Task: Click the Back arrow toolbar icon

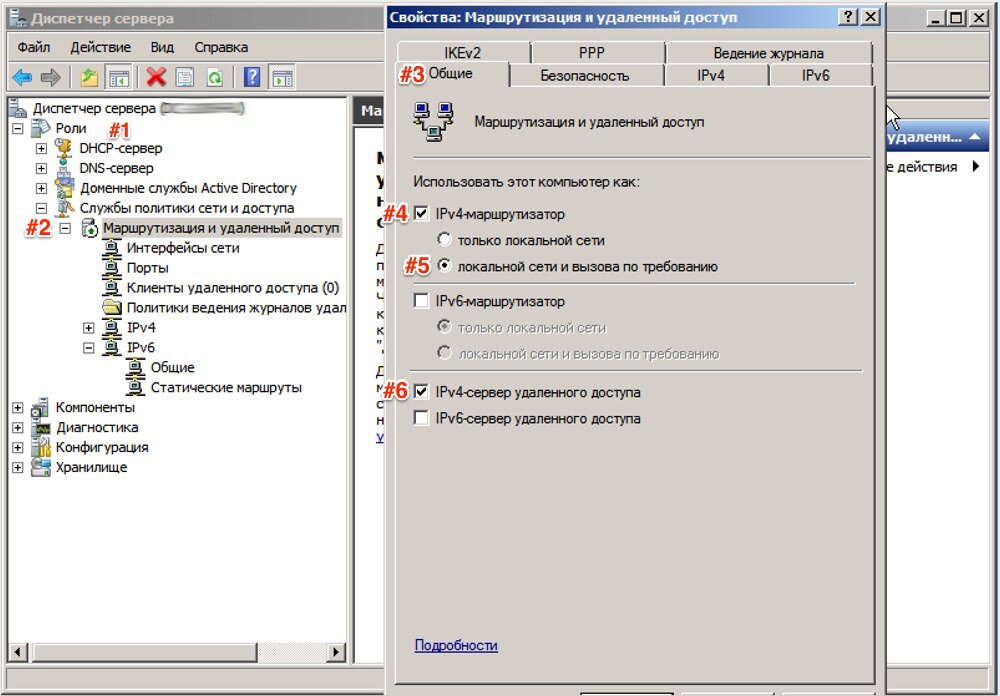Action: pos(22,78)
